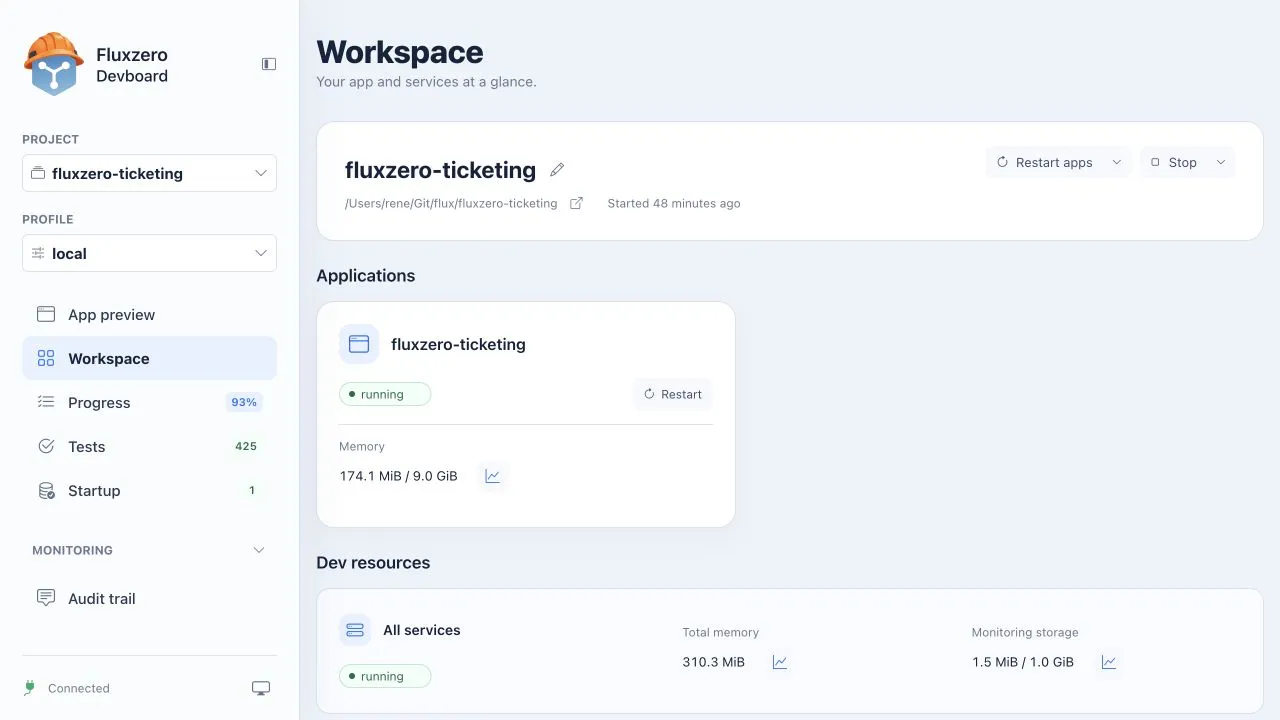Click the Audit trail message icon
This screenshot has height=720, width=1280.
click(46, 598)
